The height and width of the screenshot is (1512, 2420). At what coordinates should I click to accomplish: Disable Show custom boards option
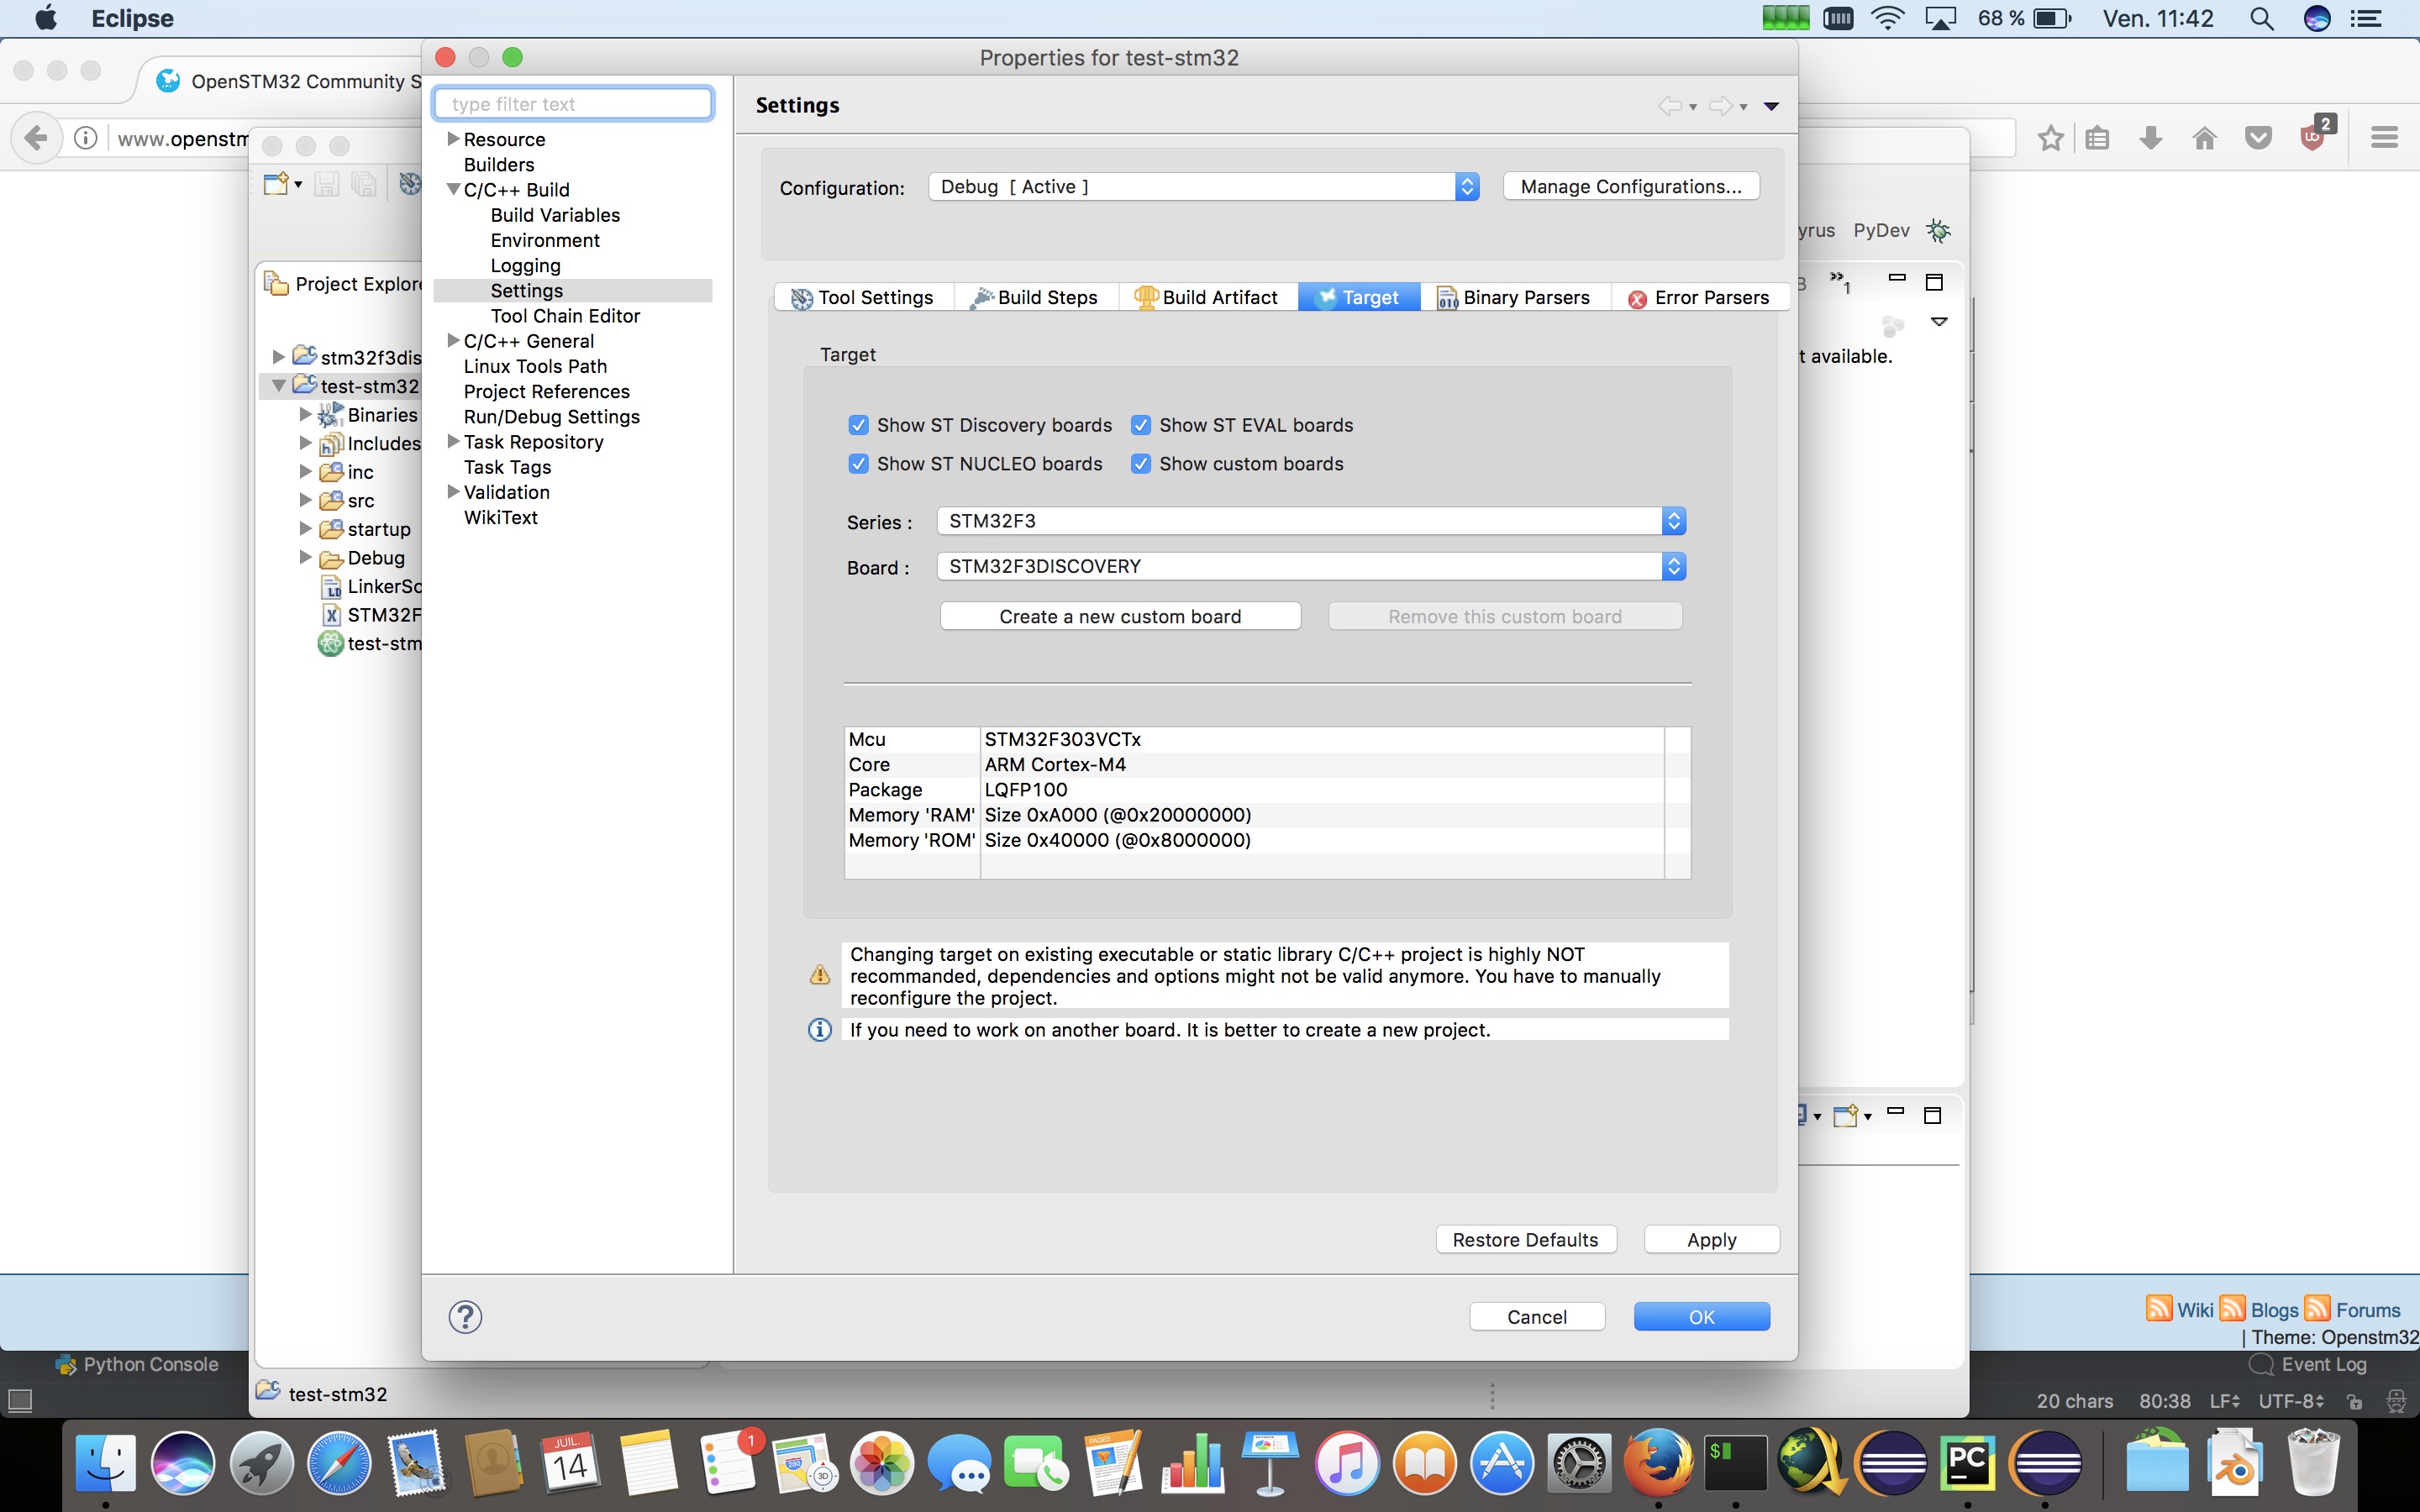[1140, 464]
